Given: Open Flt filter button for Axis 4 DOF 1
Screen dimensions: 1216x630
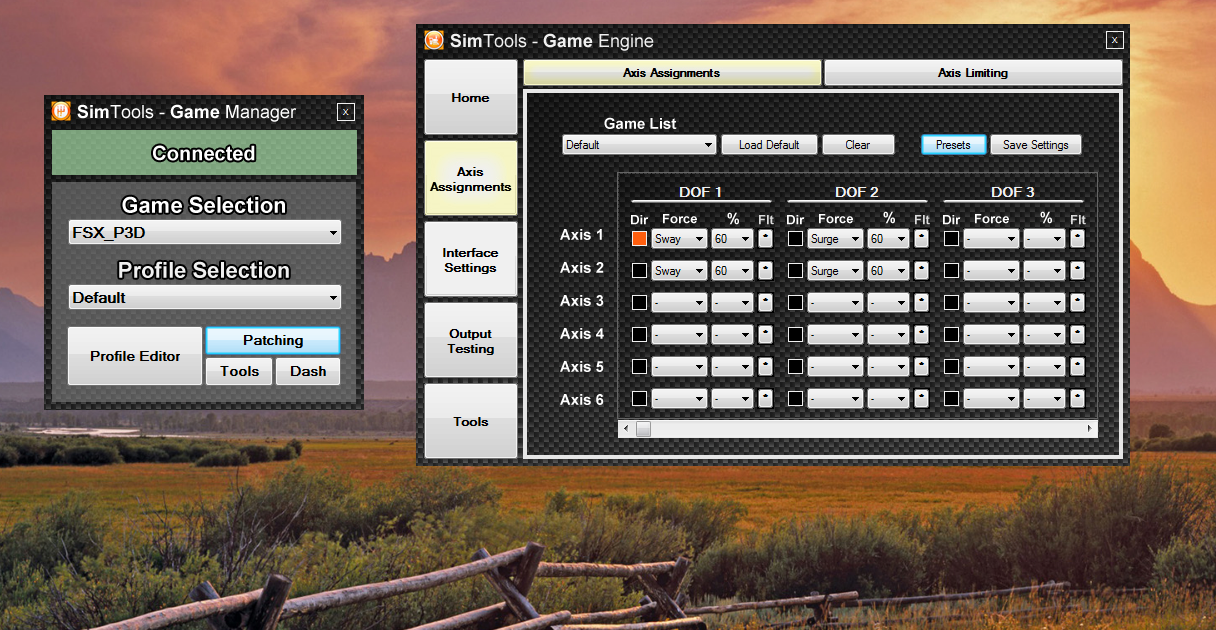Looking at the screenshot, I should click(x=765, y=334).
